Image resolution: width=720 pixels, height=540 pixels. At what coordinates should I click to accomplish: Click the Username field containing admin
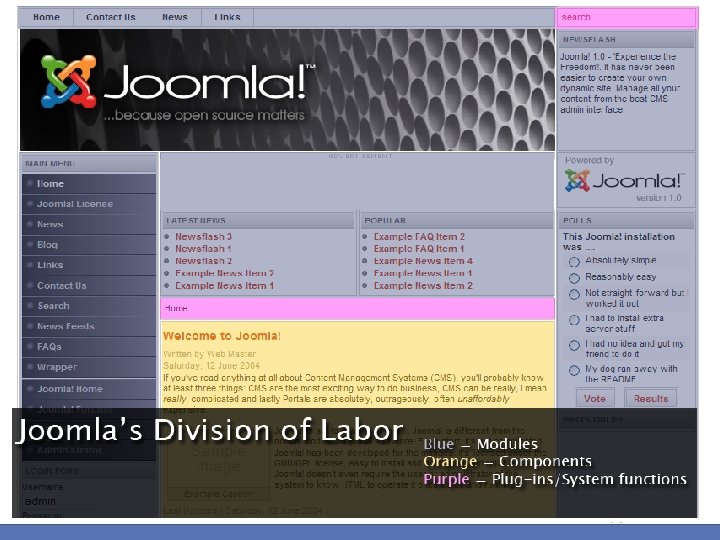(x=60, y=501)
